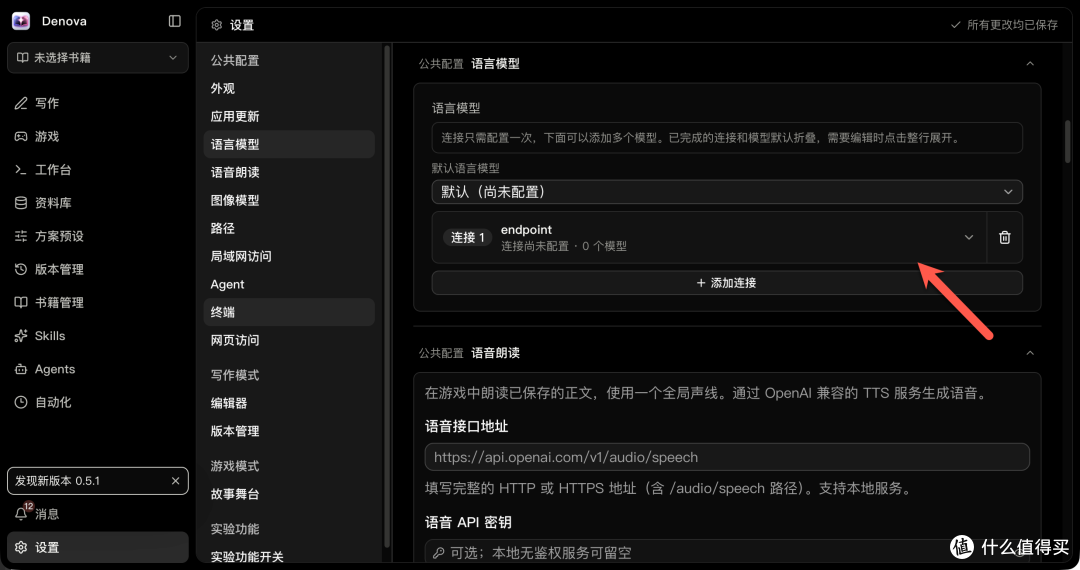Expand the 连接 1 endpoint row
This screenshot has width=1080, height=570.
[709, 238]
